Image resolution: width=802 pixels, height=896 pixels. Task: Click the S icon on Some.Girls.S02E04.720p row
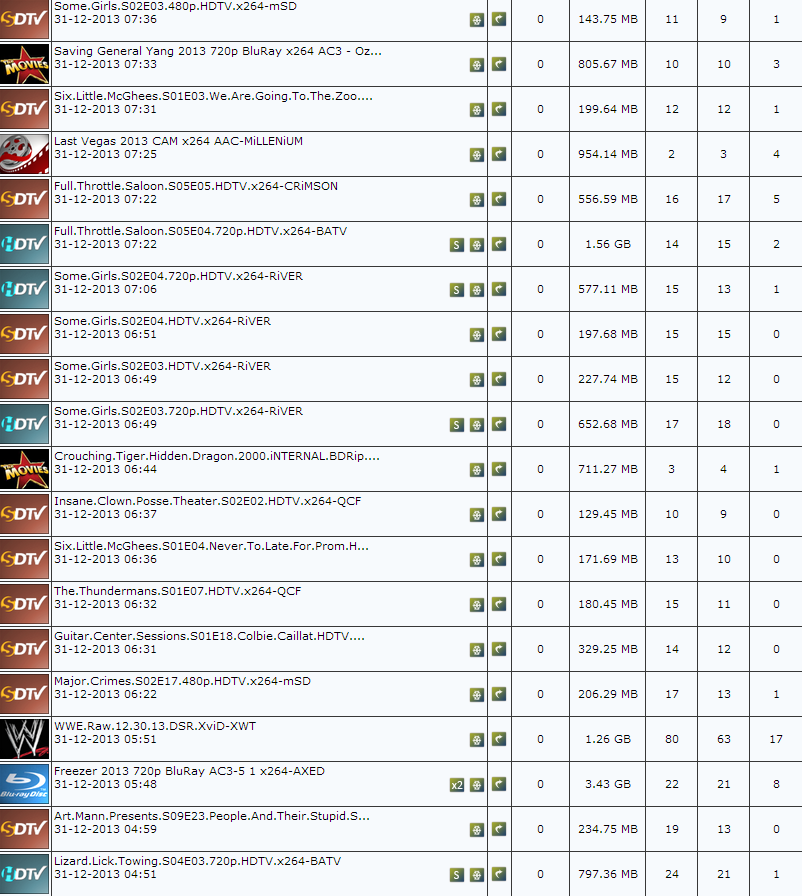click(x=456, y=290)
